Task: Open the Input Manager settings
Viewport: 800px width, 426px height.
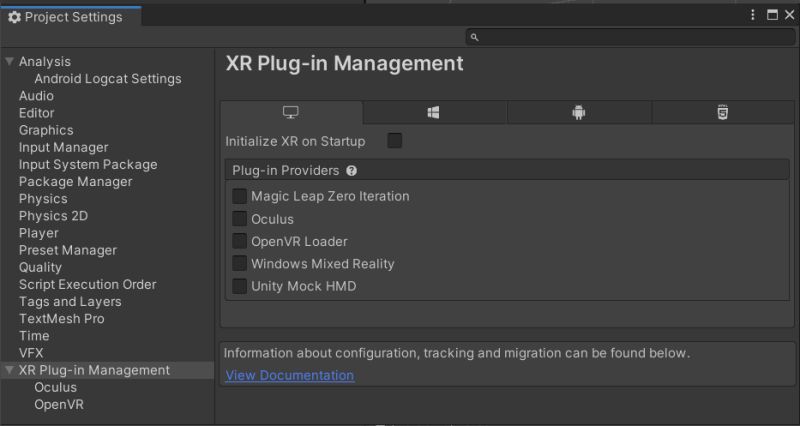Action: 63,147
